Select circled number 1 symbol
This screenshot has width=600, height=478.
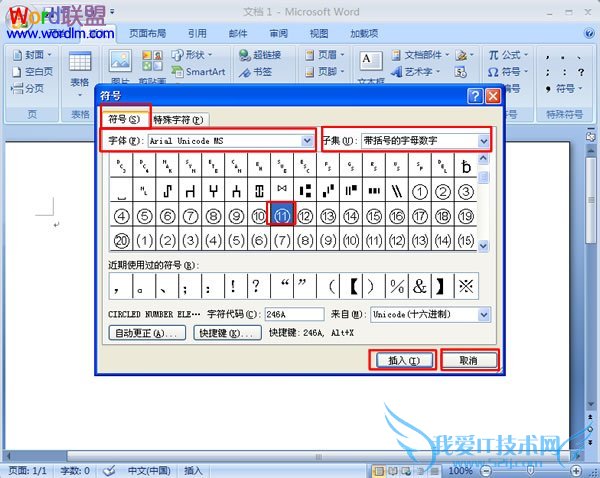click(x=420, y=191)
